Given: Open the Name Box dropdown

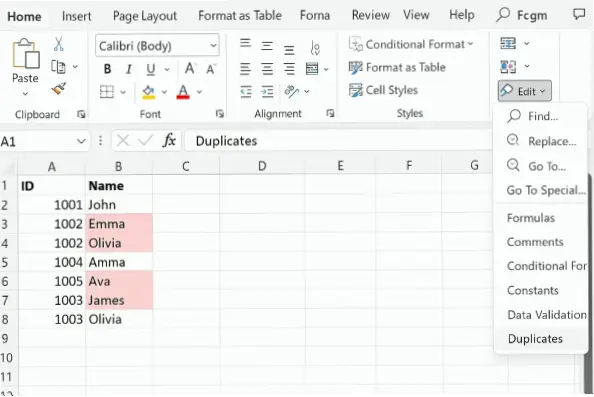Looking at the screenshot, I should 81,141.
